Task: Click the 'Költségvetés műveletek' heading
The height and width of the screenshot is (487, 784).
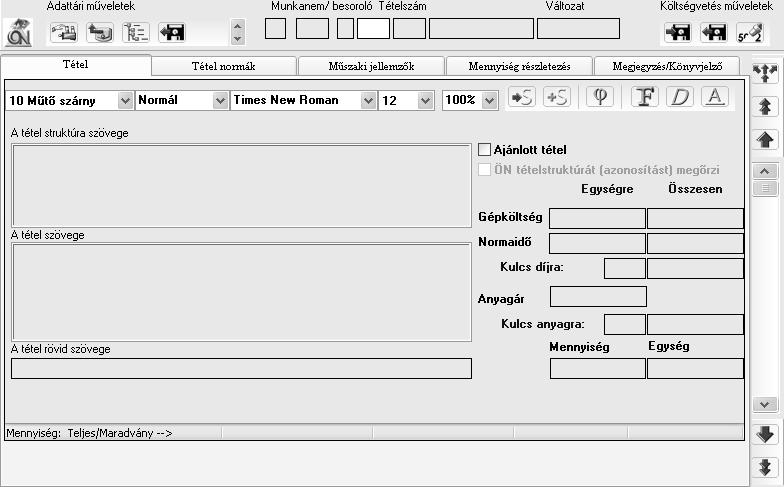Action: point(716,6)
